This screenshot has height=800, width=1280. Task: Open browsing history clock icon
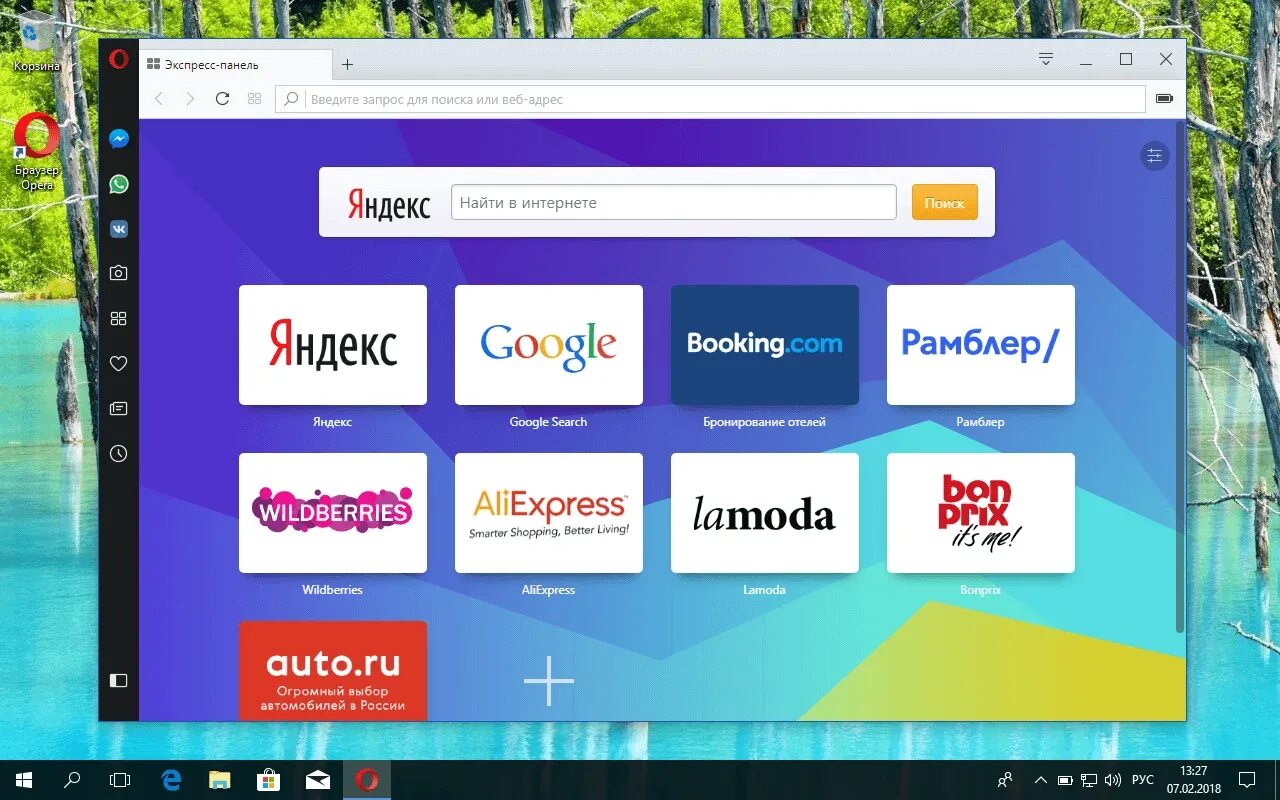[118, 453]
